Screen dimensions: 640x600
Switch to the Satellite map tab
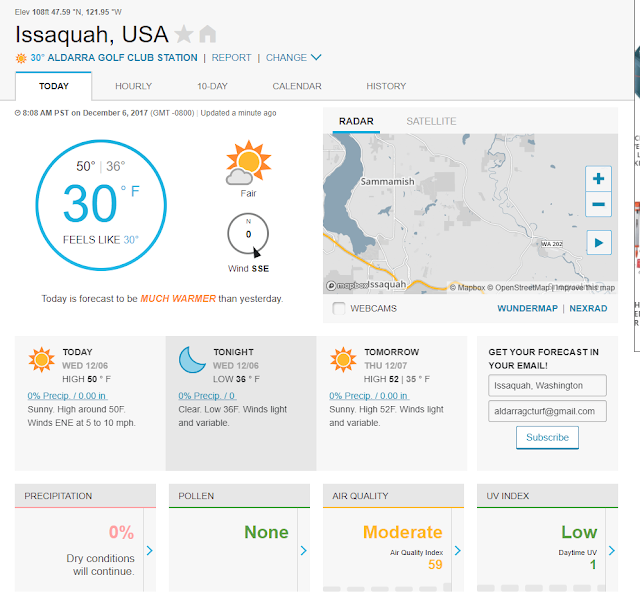(431, 121)
